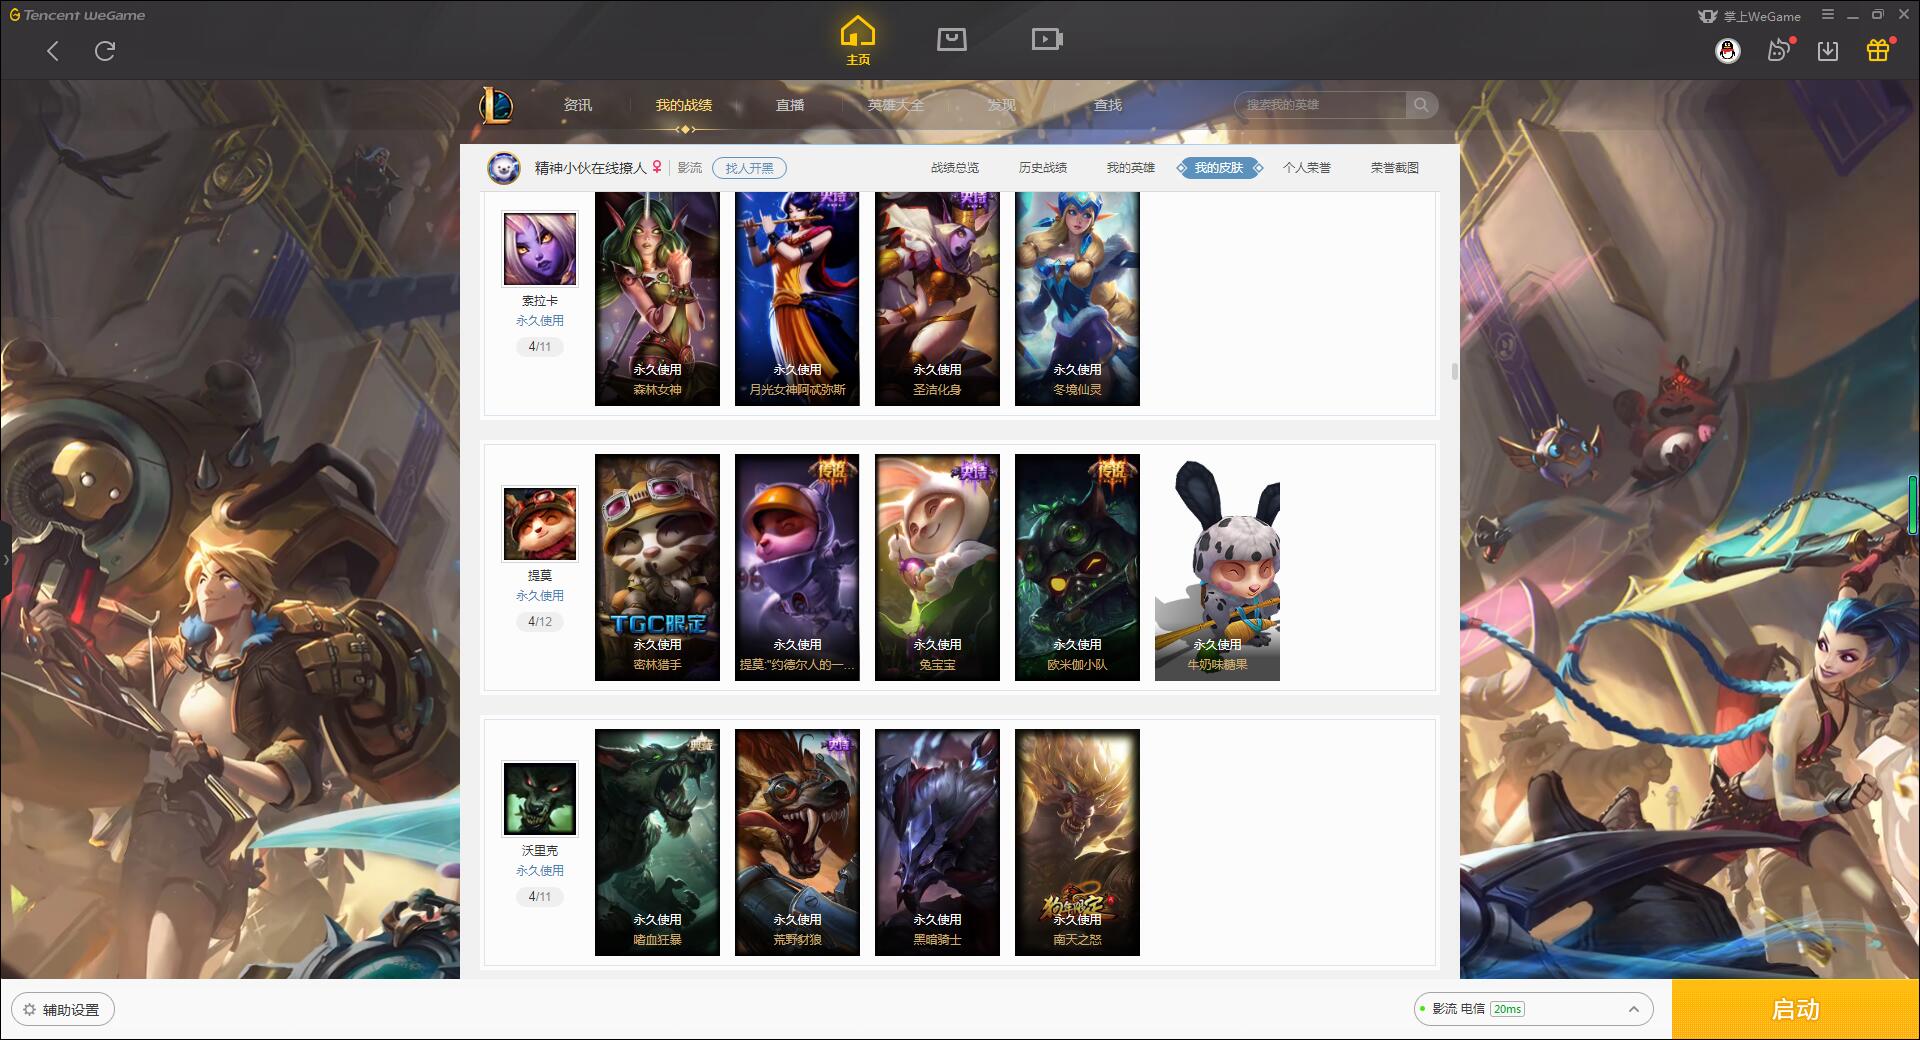1920x1040 pixels.
Task: Open the 圣洁化身 skin card
Action: [937, 298]
